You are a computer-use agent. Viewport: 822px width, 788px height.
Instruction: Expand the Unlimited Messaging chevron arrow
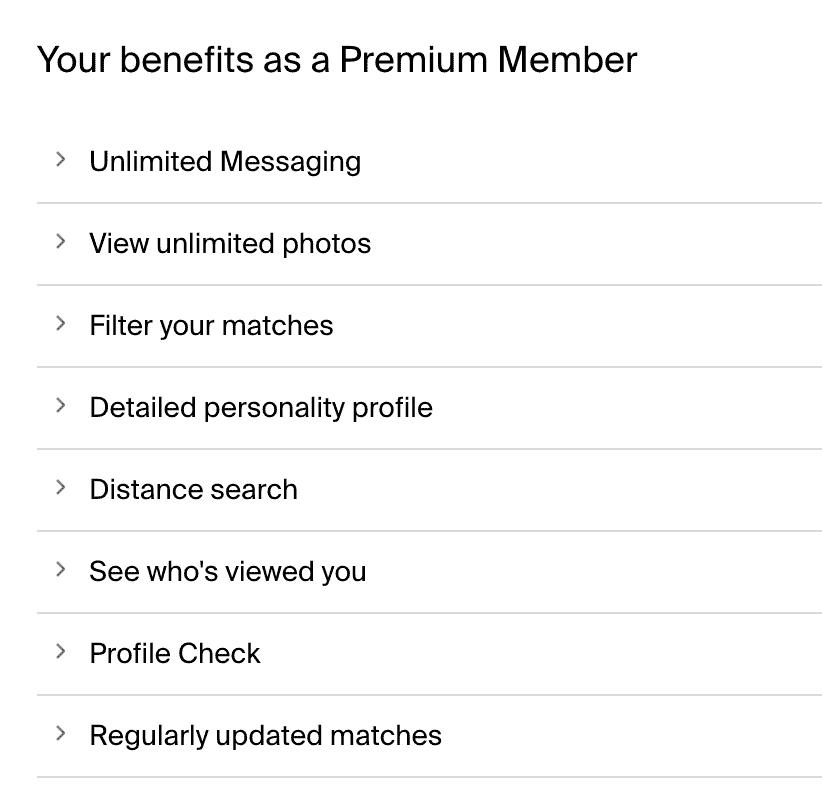[x=61, y=160]
